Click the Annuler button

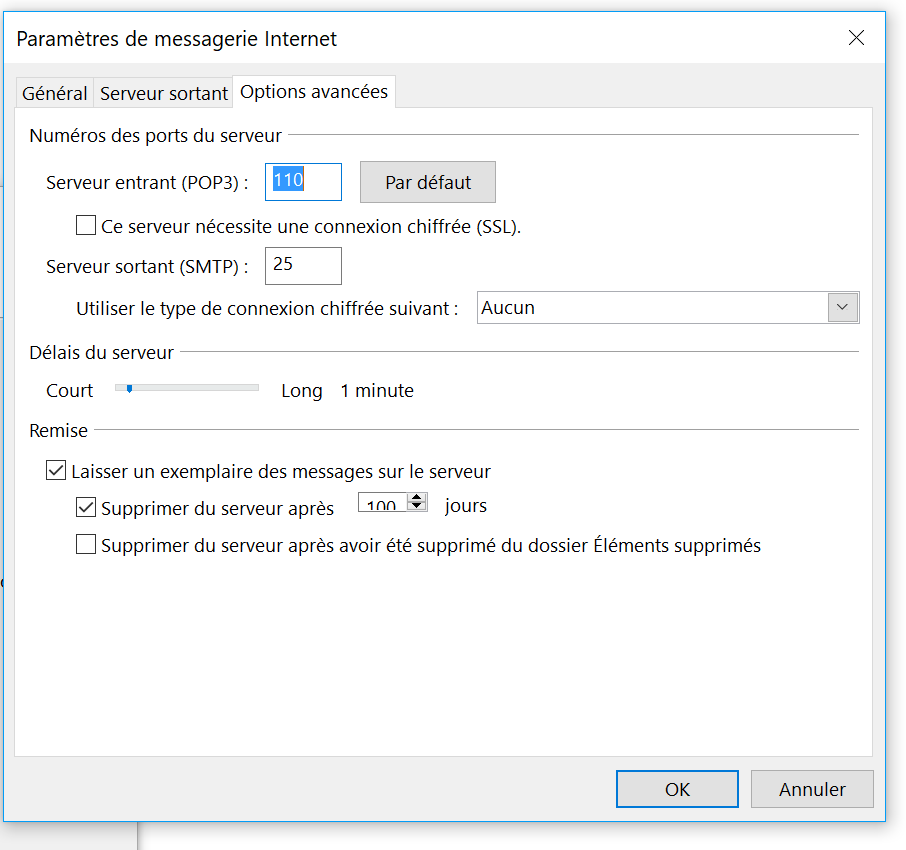(812, 789)
